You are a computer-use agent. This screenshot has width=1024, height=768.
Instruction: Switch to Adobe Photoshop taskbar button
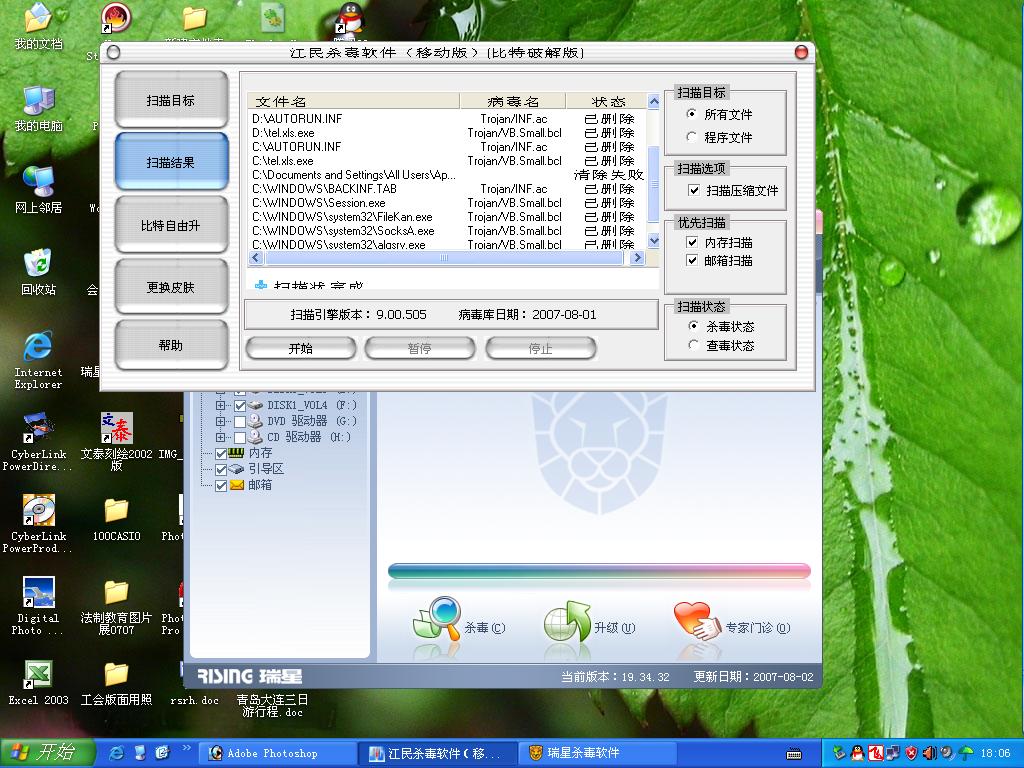[277, 754]
